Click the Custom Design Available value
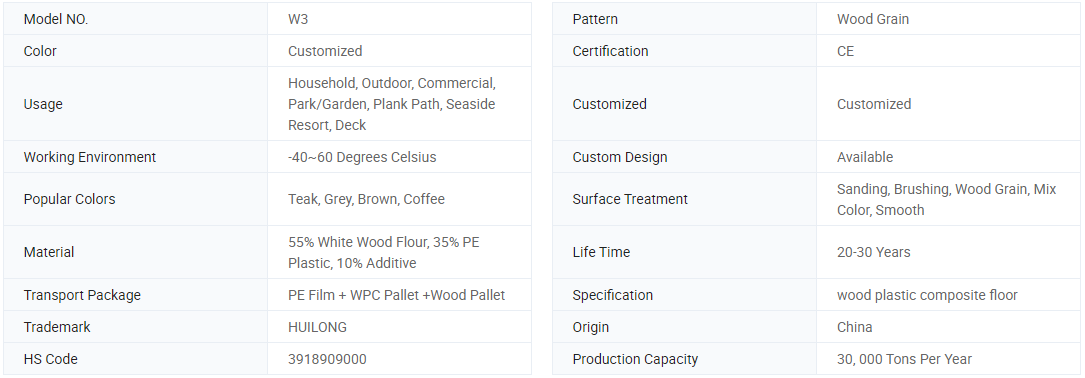Viewport: 1085px width, 378px height. 865,157
